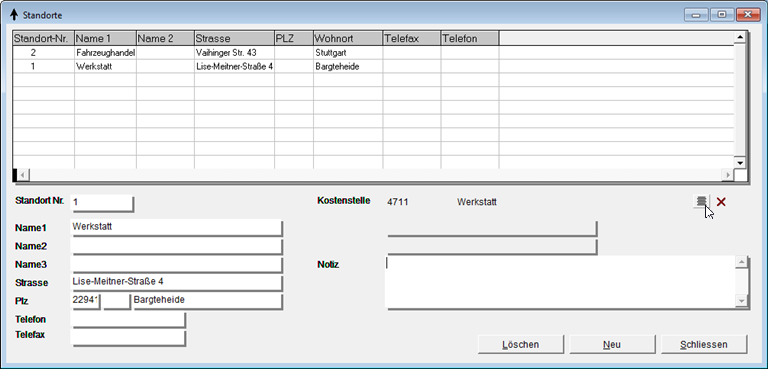Viewport: 768px width, 369px height.
Task: Focus the small empty field beside Plz
Action: pos(117,301)
